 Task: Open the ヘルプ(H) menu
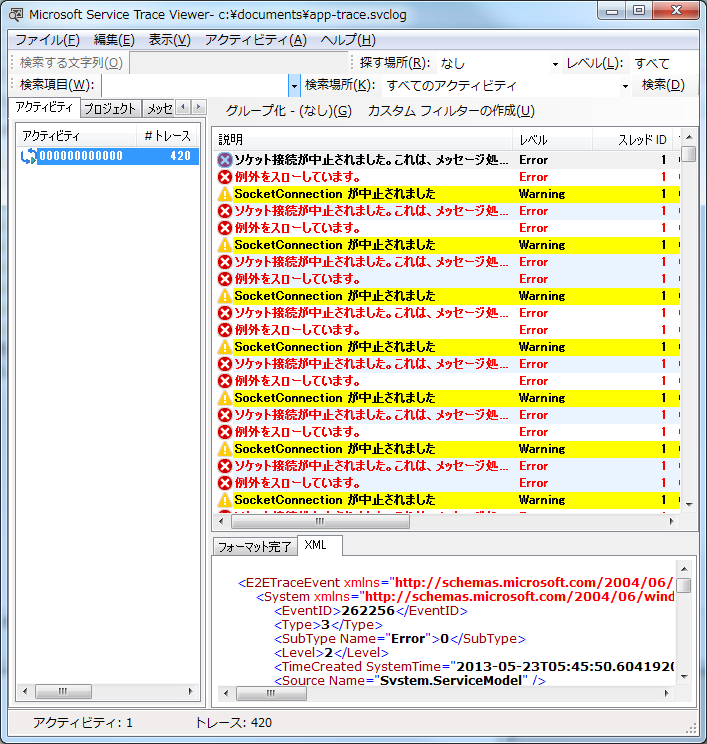coord(348,40)
